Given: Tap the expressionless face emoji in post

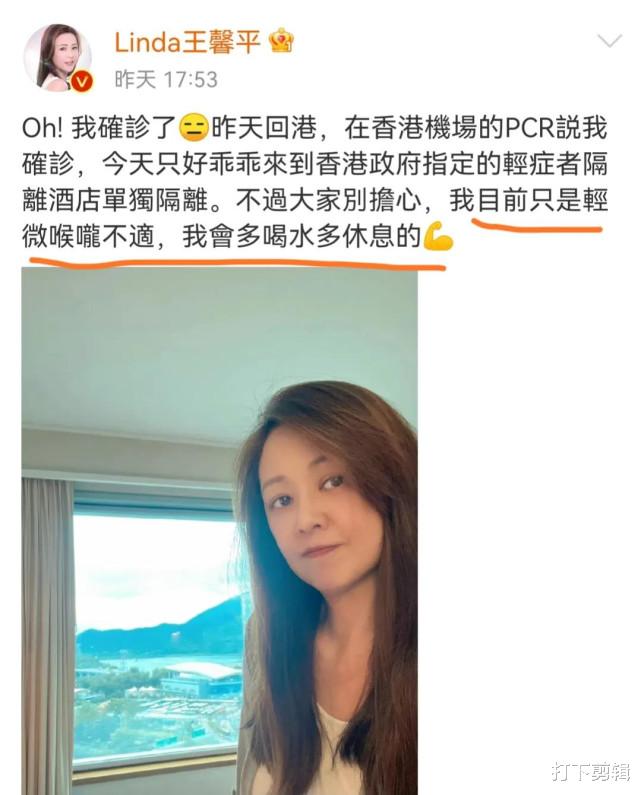Looking at the screenshot, I should pos(194,129).
